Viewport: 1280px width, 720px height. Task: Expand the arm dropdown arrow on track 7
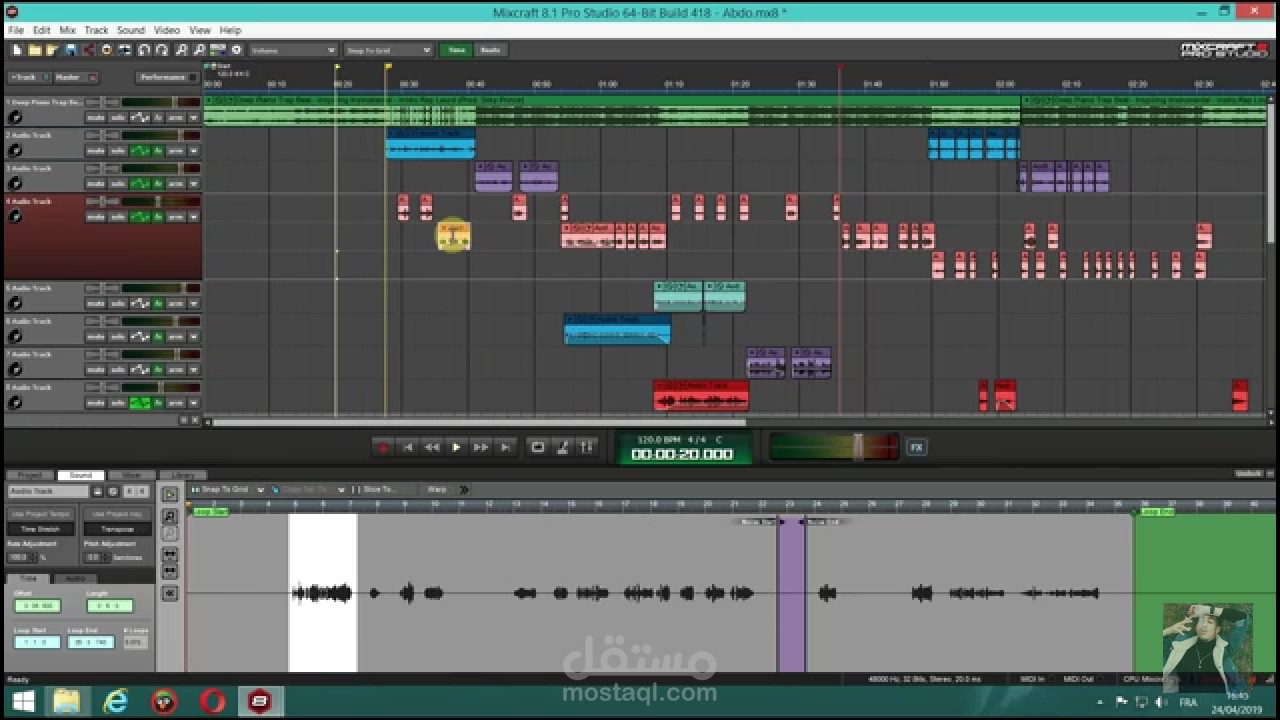pyautogui.click(x=193, y=370)
